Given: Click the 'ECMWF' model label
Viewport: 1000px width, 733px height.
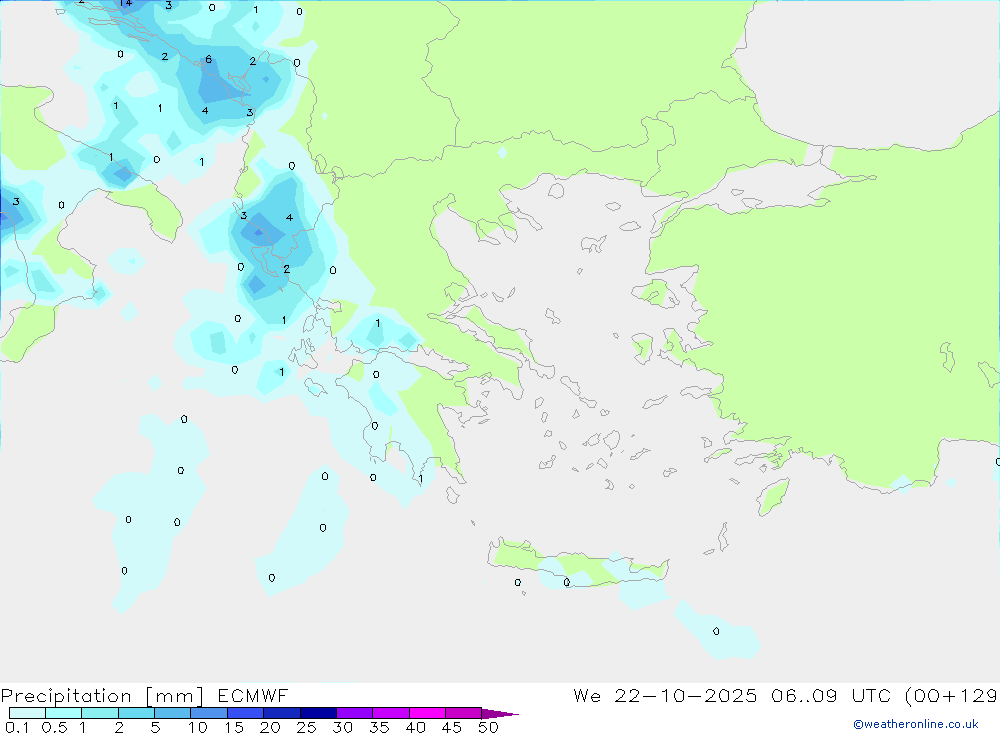Looking at the screenshot, I should coord(253,695).
